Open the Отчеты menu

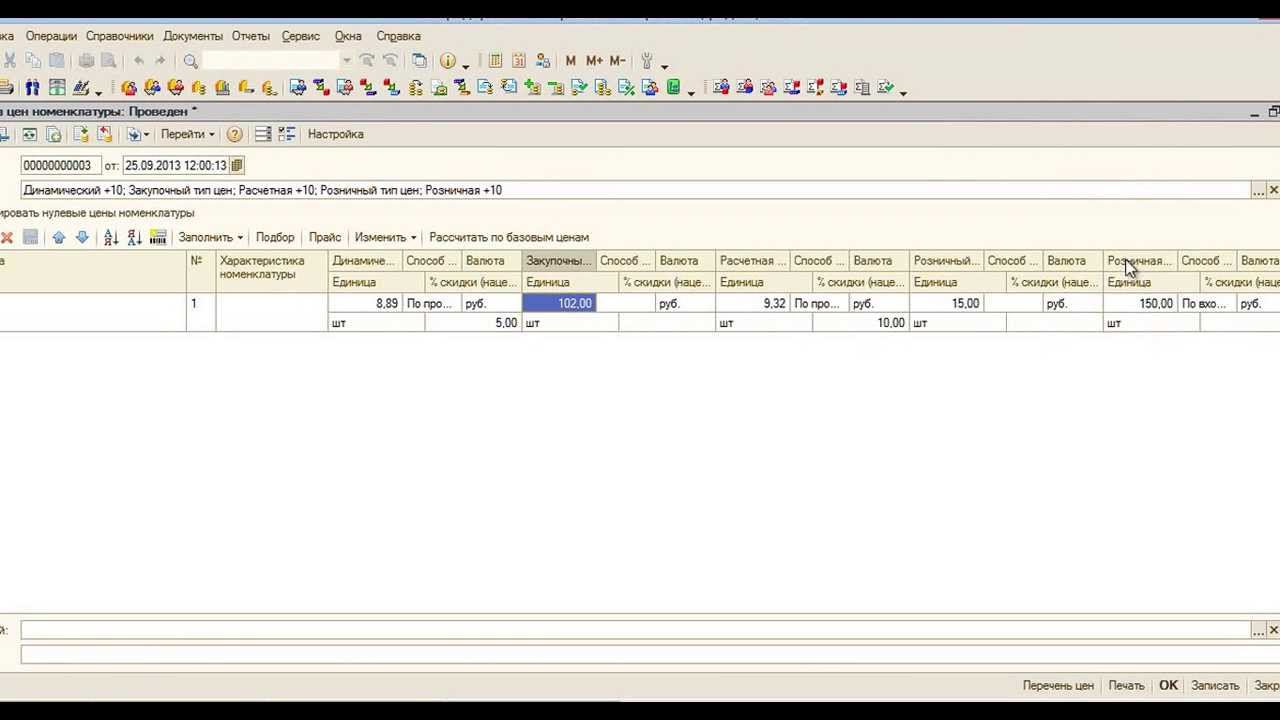pyautogui.click(x=251, y=36)
